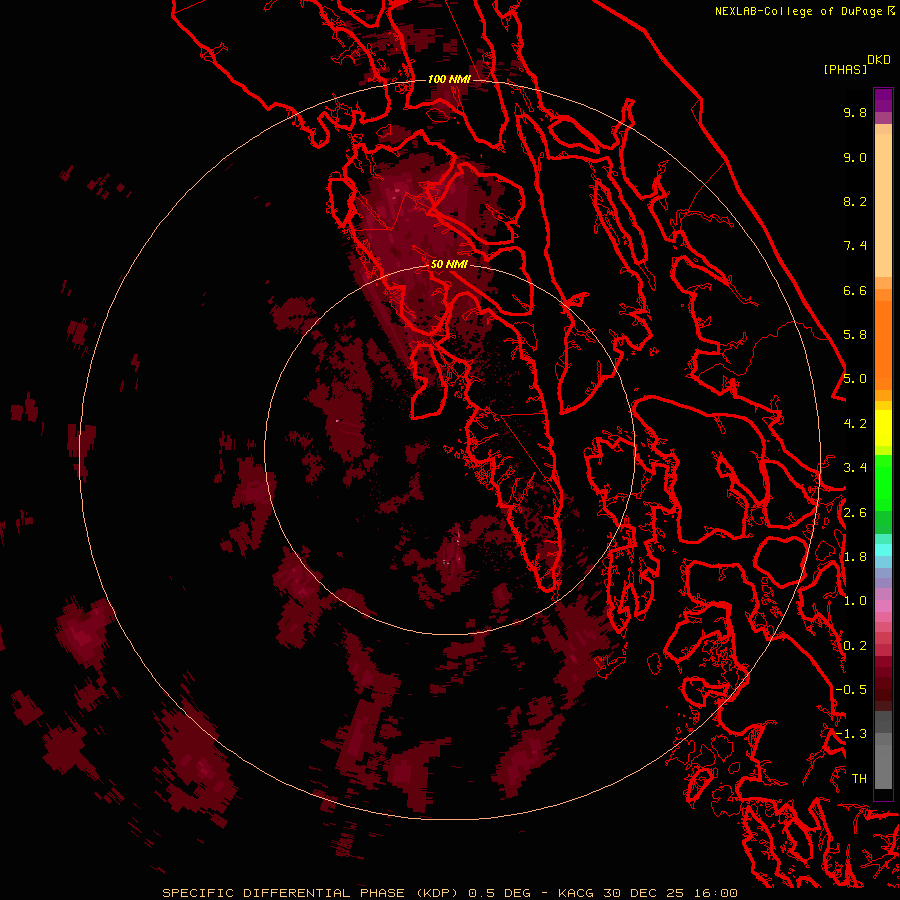Click the 0.2 scale value
The width and height of the screenshot is (900, 900).
(855, 646)
